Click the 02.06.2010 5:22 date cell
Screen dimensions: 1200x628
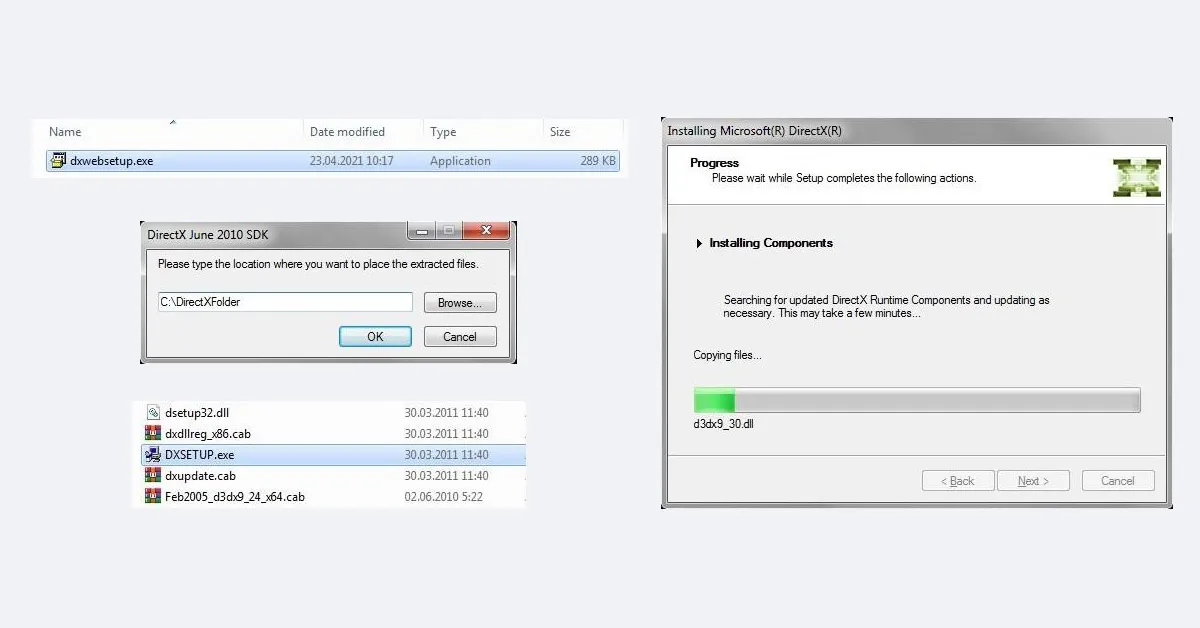(443, 497)
